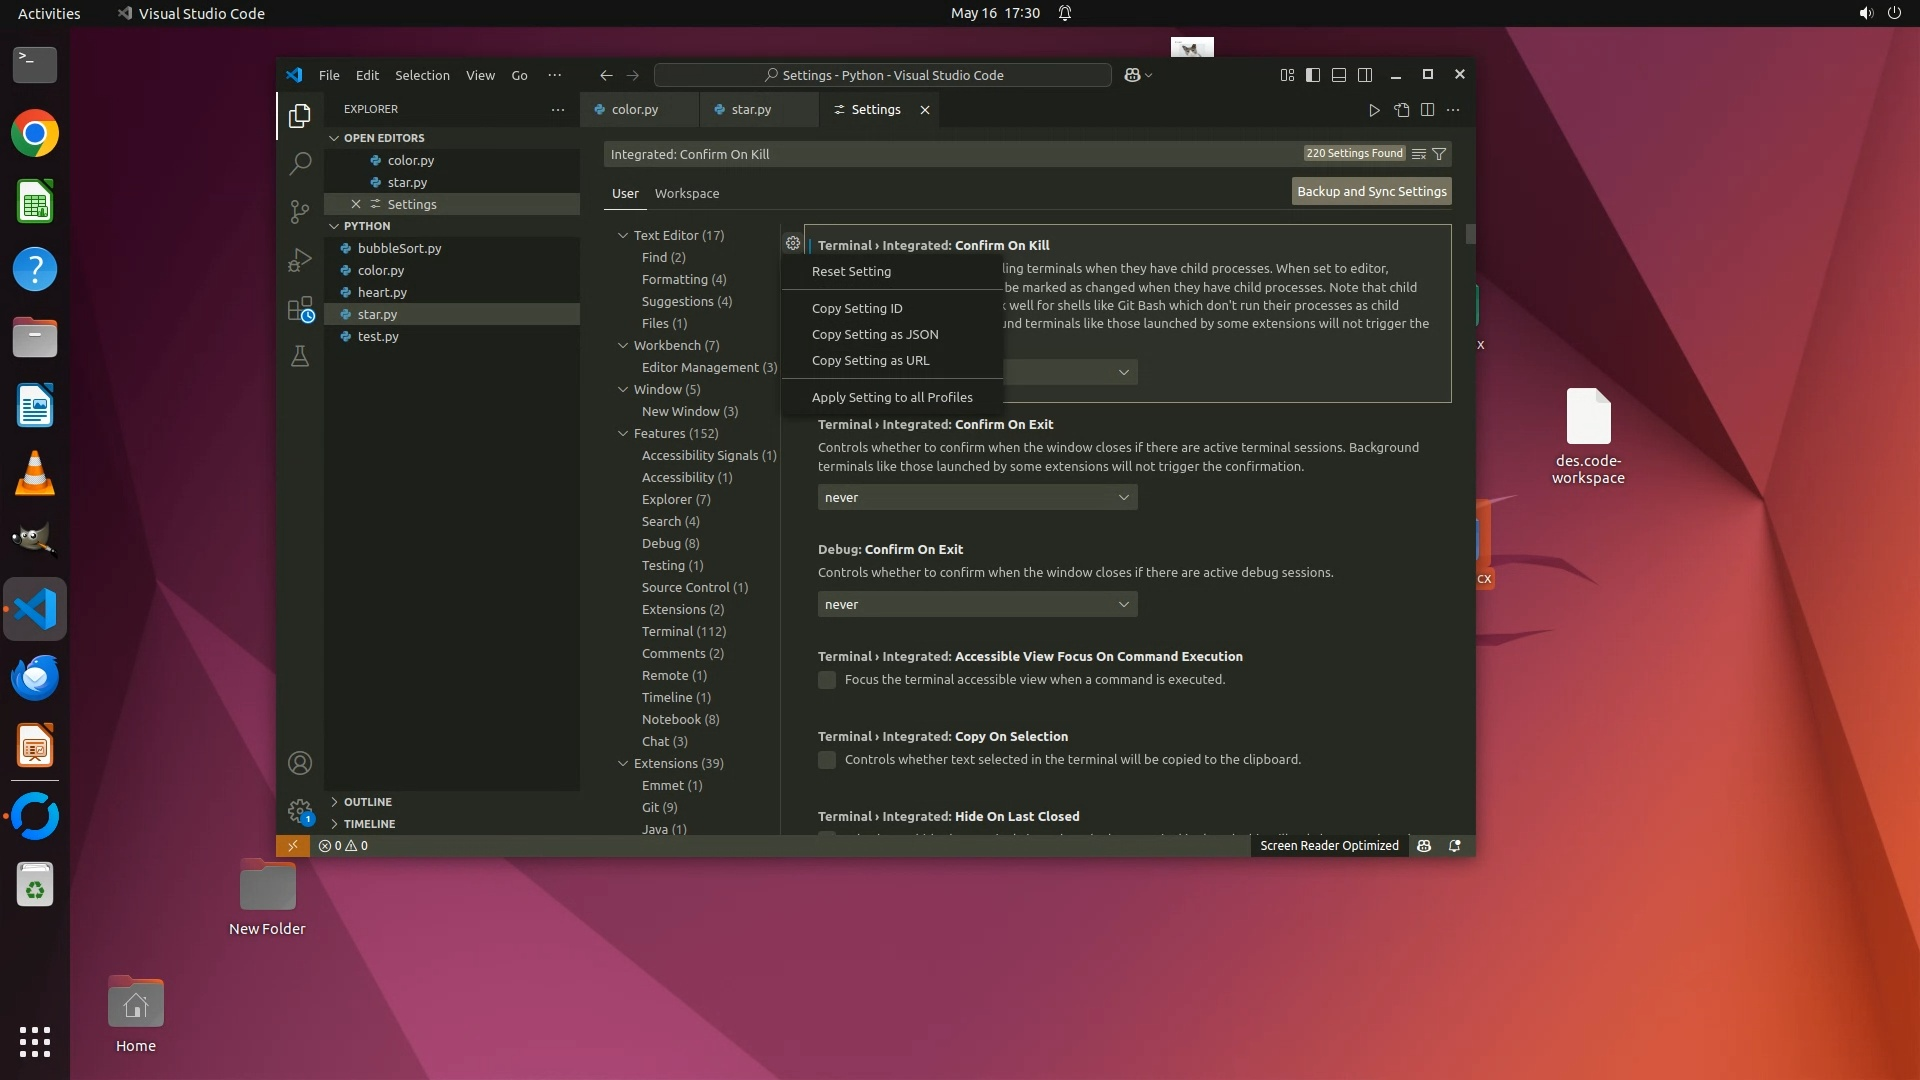Open the Testing flask icon

[x=299, y=357]
